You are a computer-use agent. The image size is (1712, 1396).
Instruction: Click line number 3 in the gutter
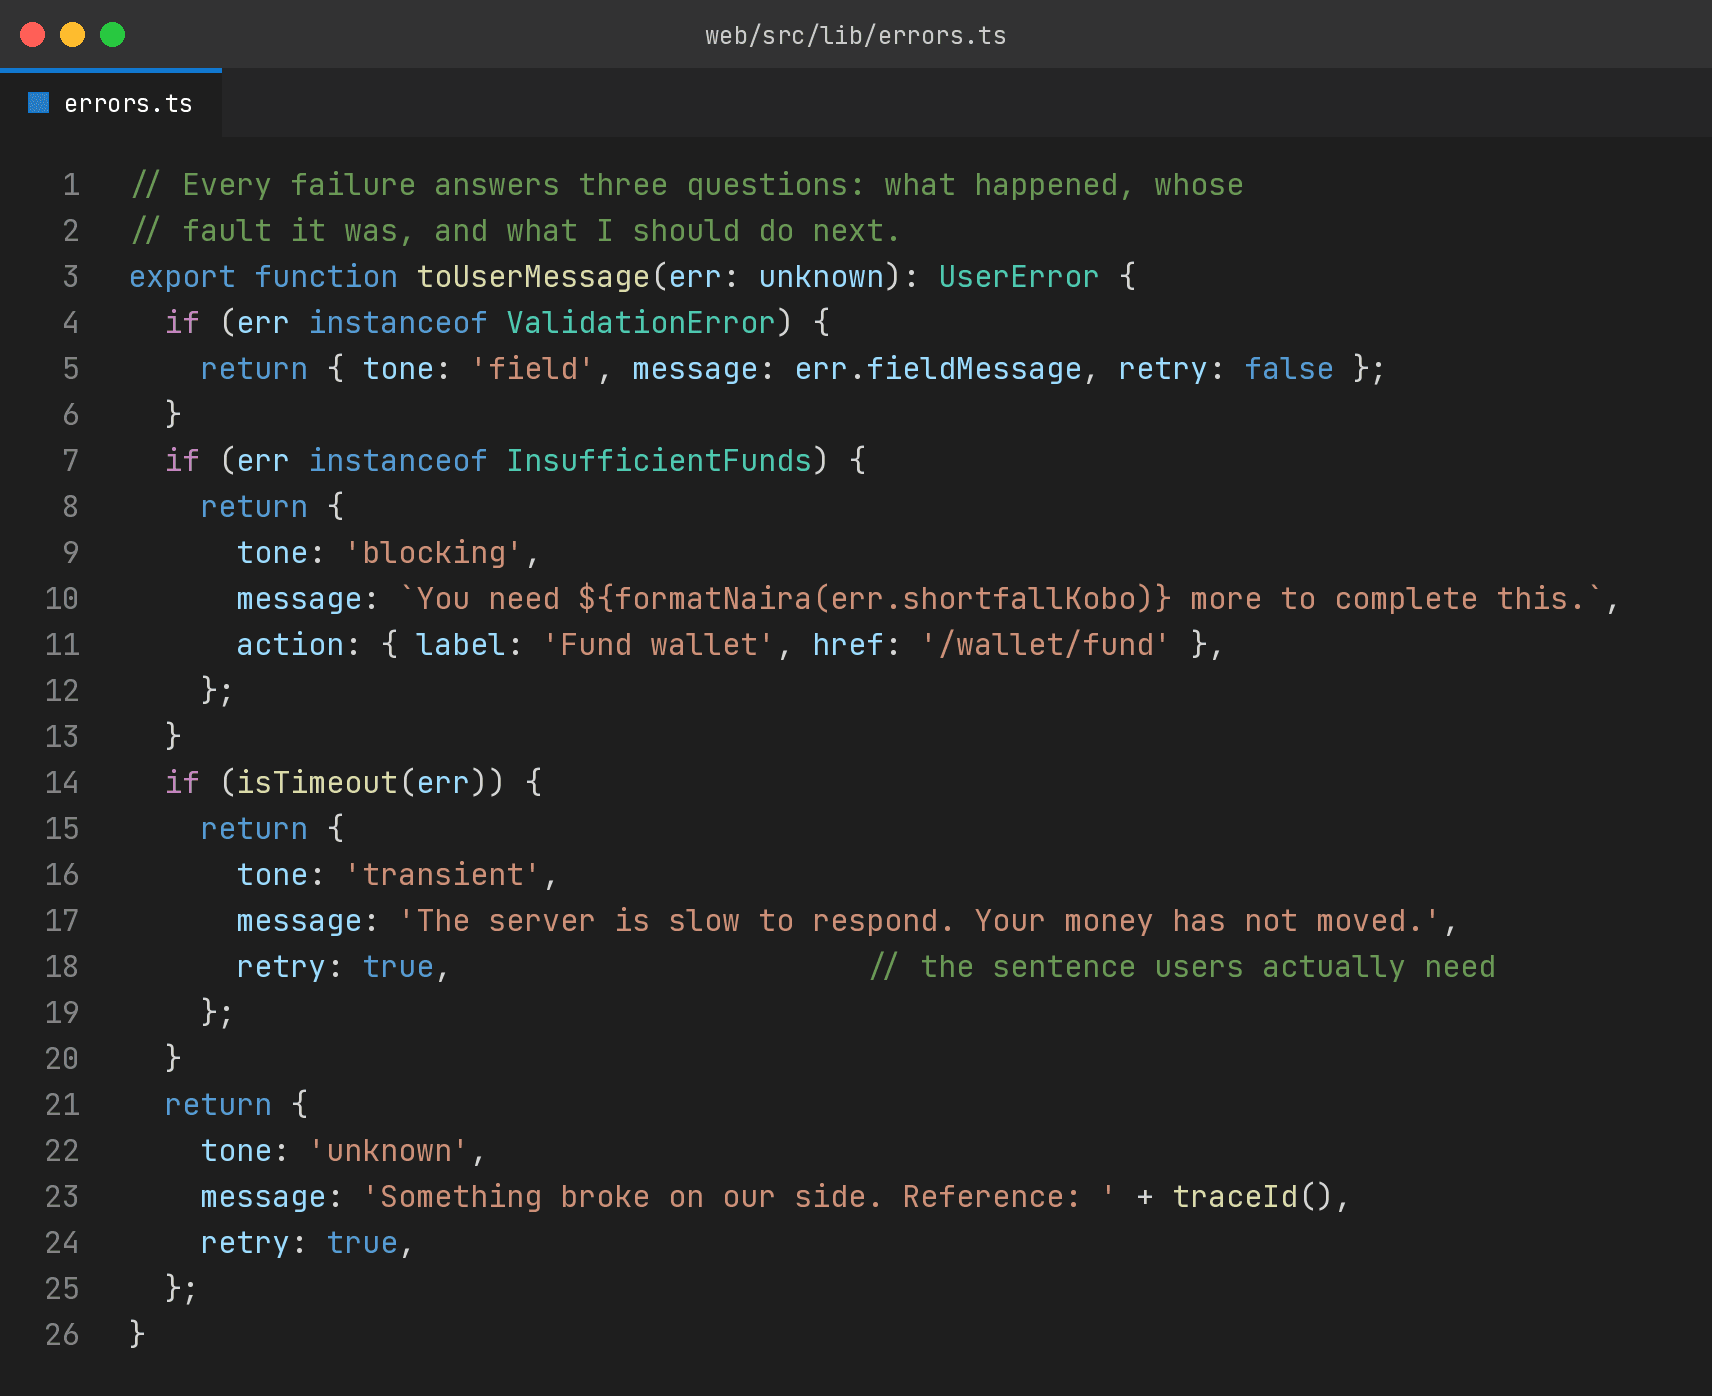pyautogui.click(x=71, y=277)
